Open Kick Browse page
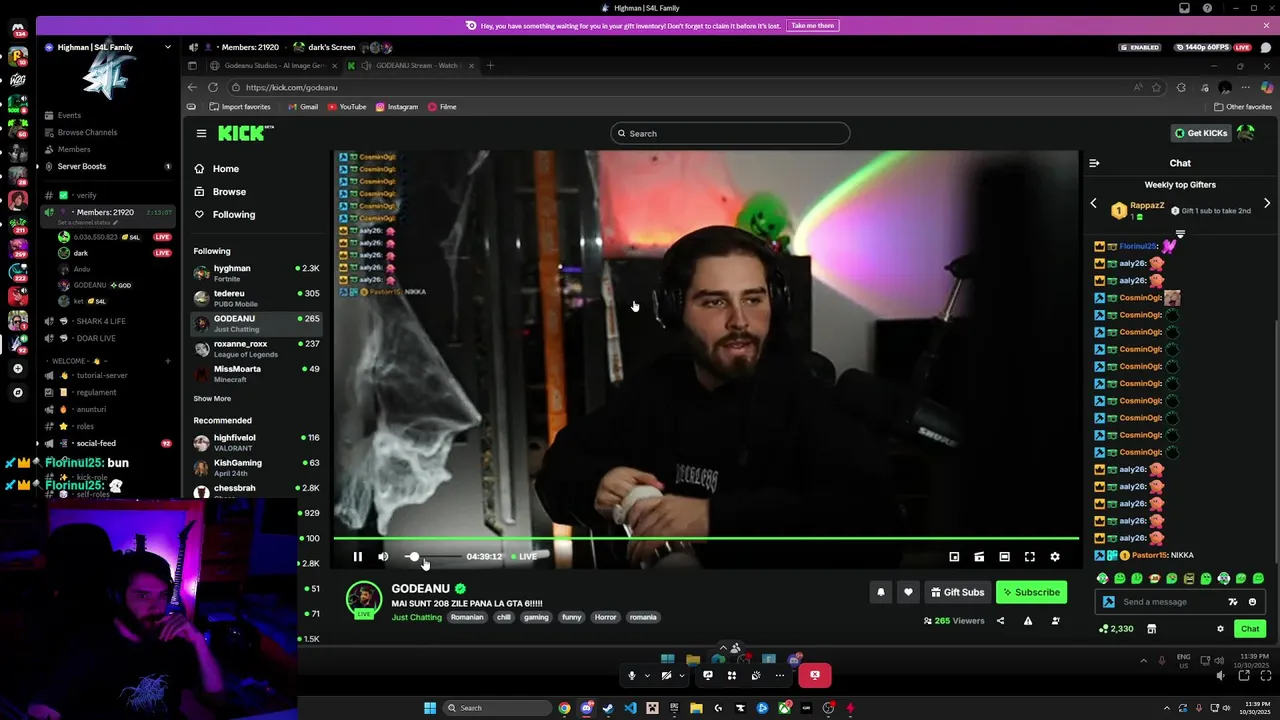 pos(220,192)
